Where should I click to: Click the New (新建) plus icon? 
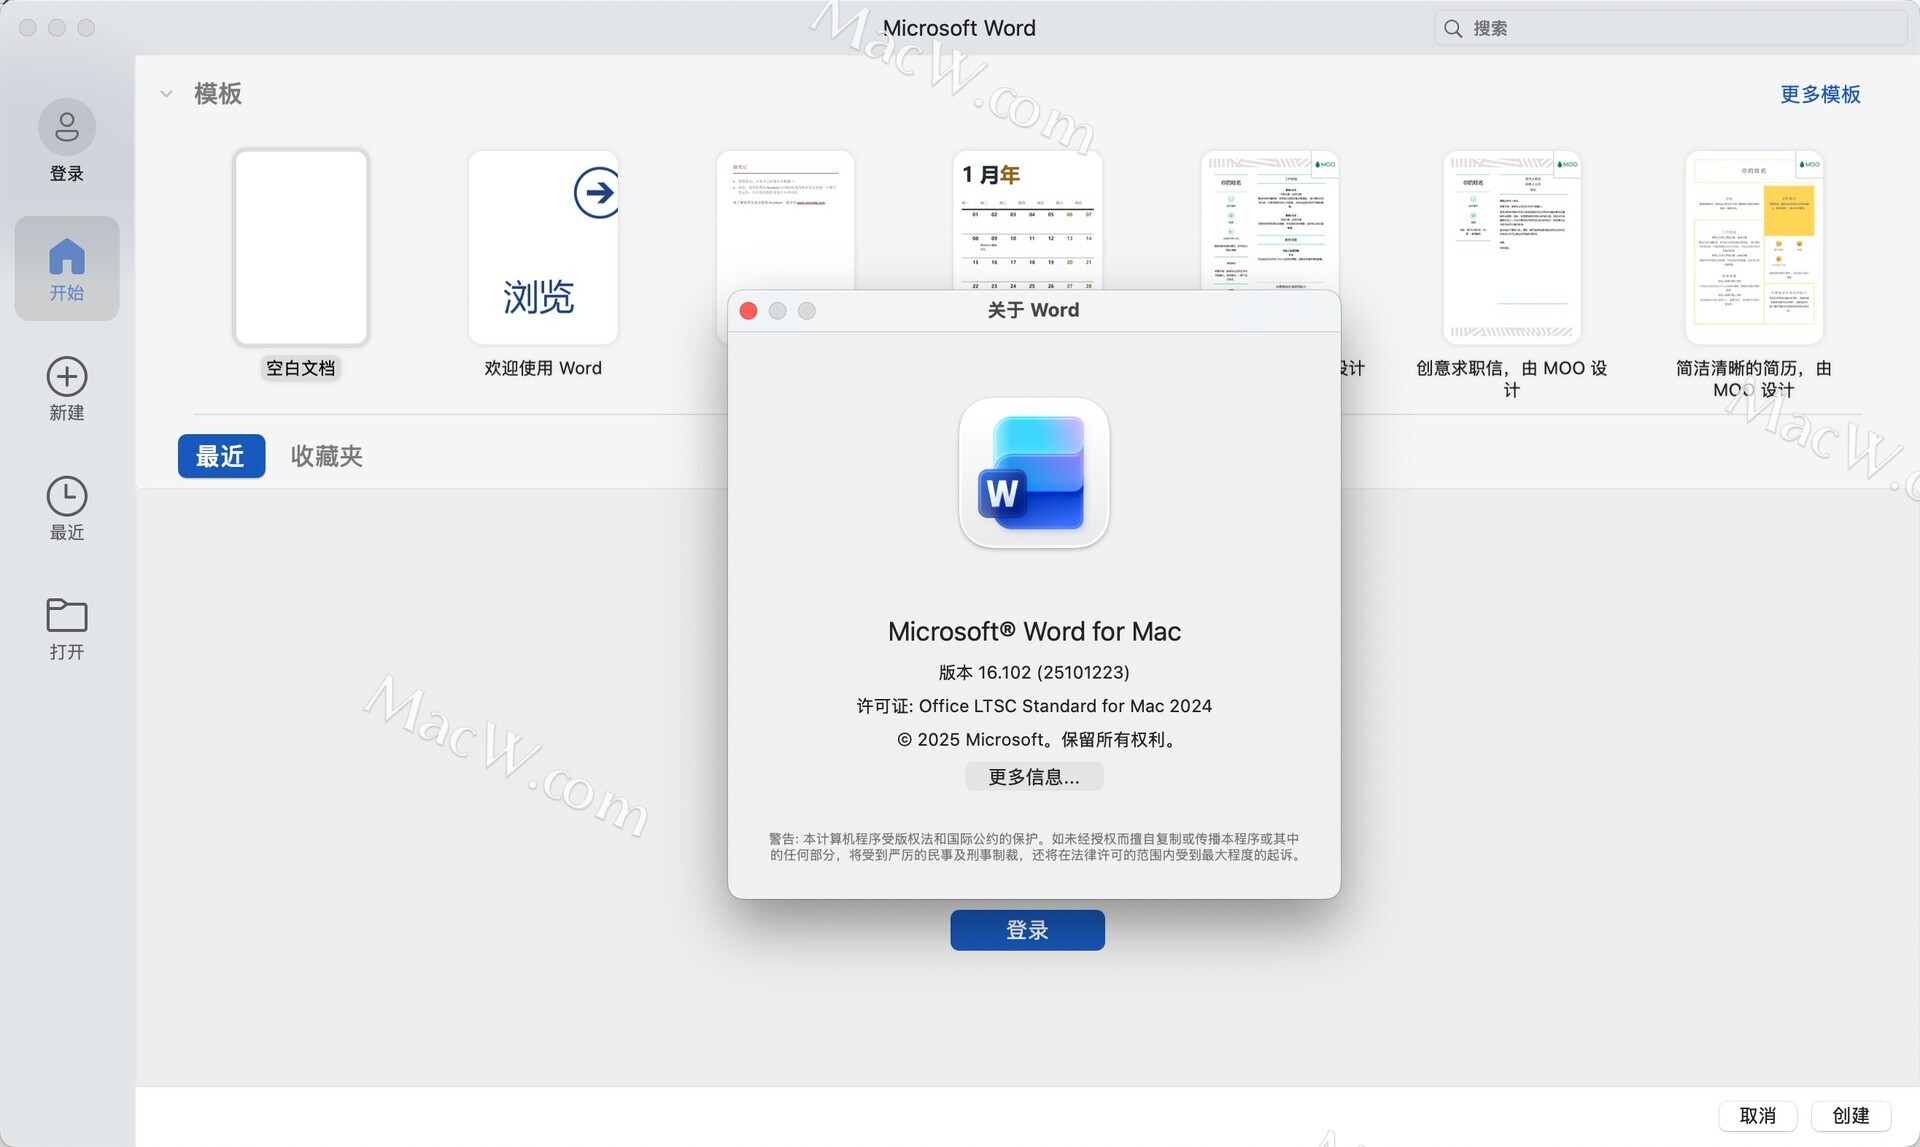click(67, 377)
